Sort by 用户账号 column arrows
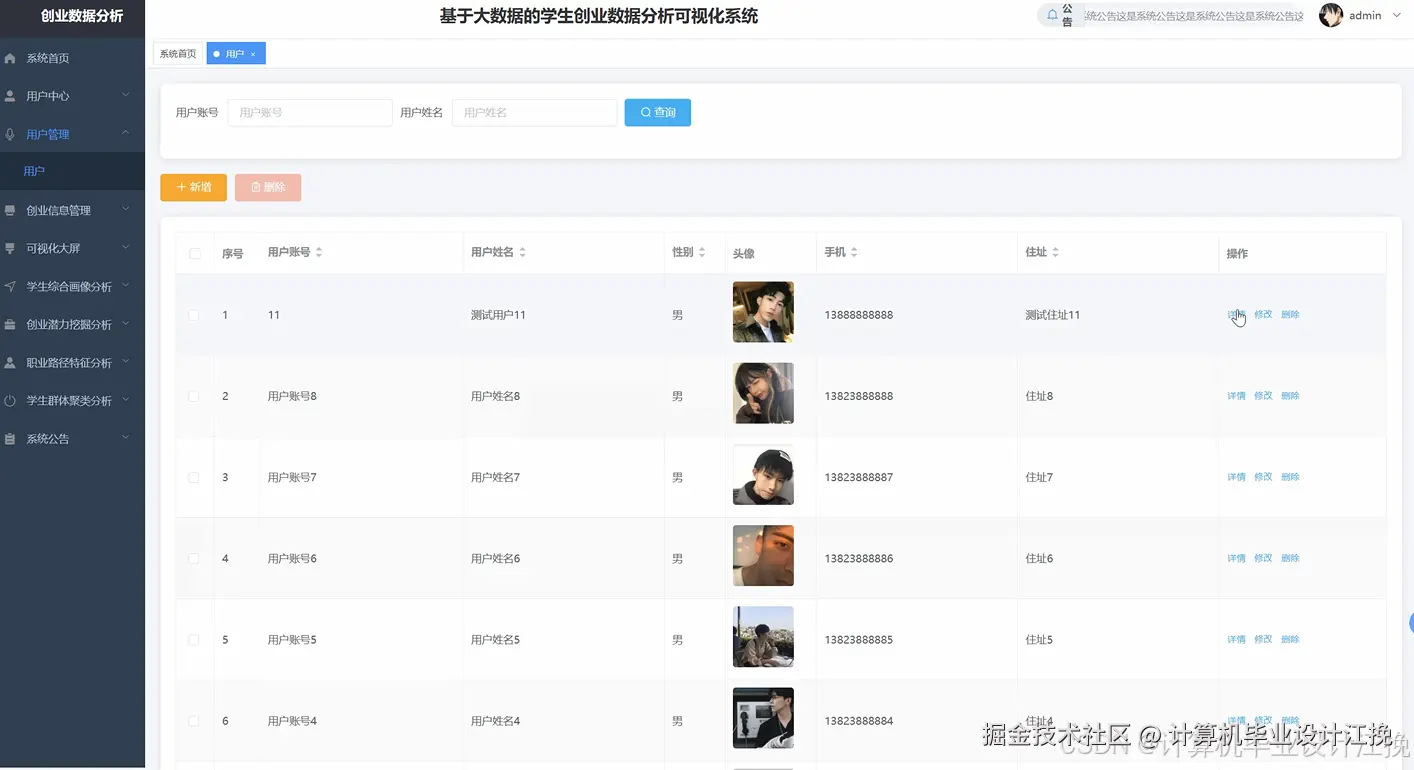Image resolution: width=1414 pixels, height=770 pixels. point(319,253)
